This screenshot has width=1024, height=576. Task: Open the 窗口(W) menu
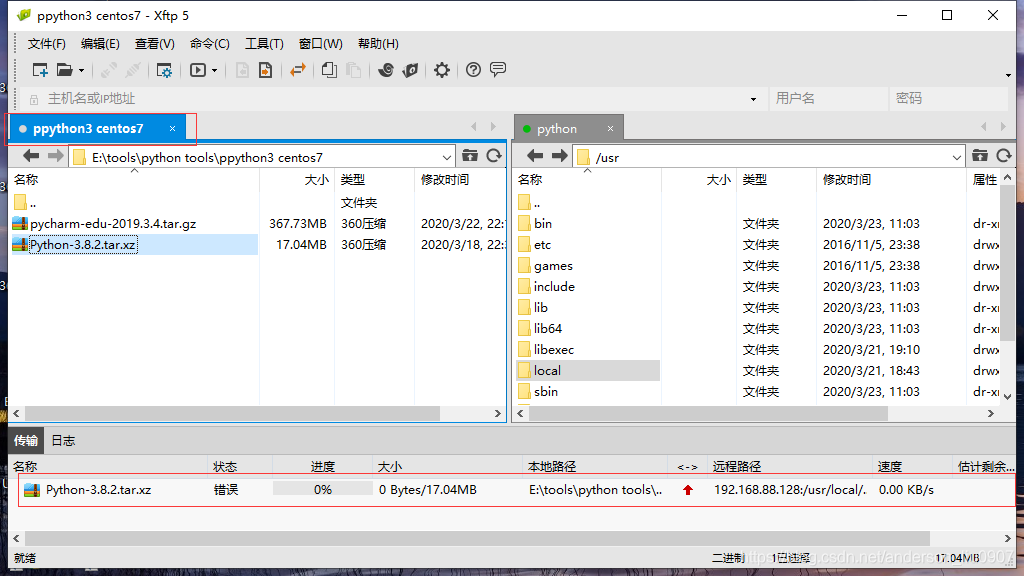pyautogui.click(x=321, y=44)
